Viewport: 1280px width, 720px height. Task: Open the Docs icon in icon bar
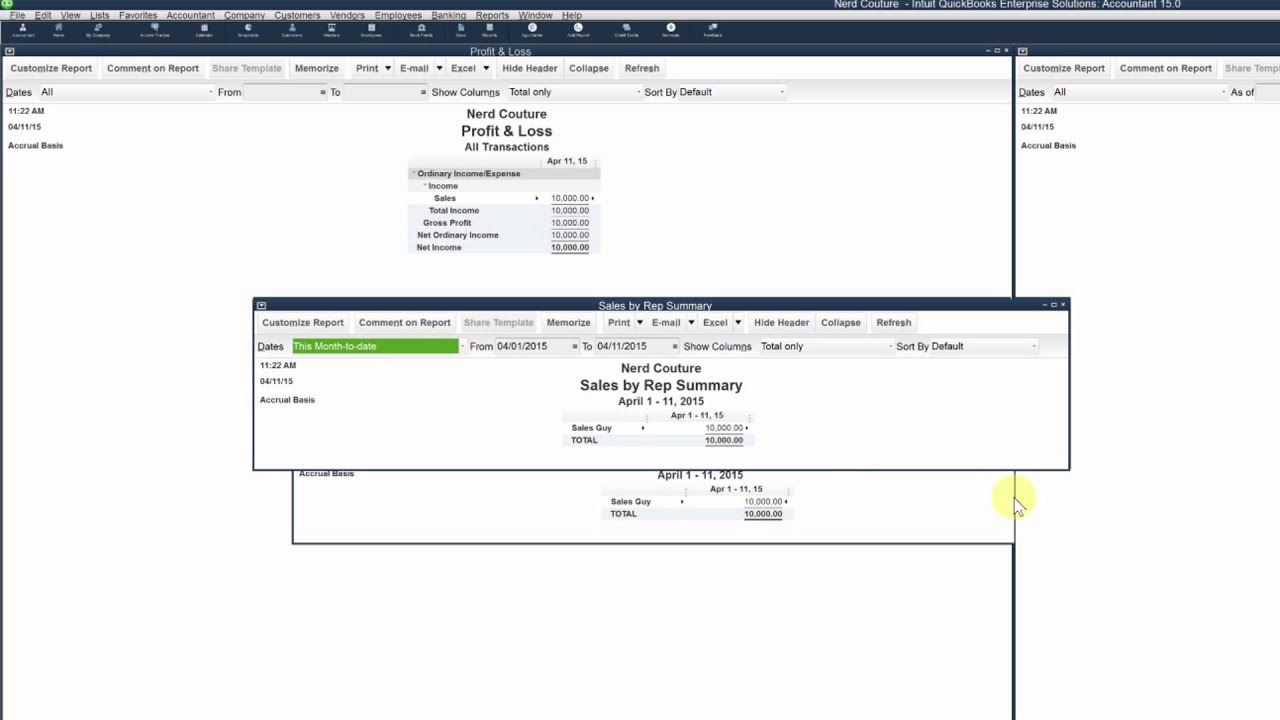point(461,30)
